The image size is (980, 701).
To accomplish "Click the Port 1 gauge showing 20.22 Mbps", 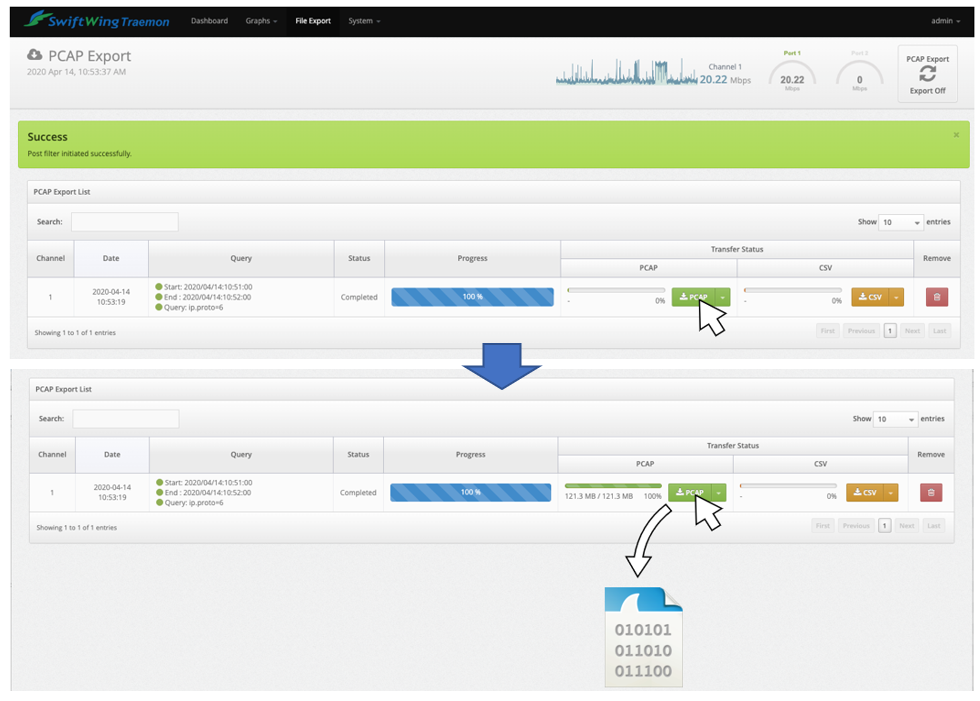I will 792,76.
